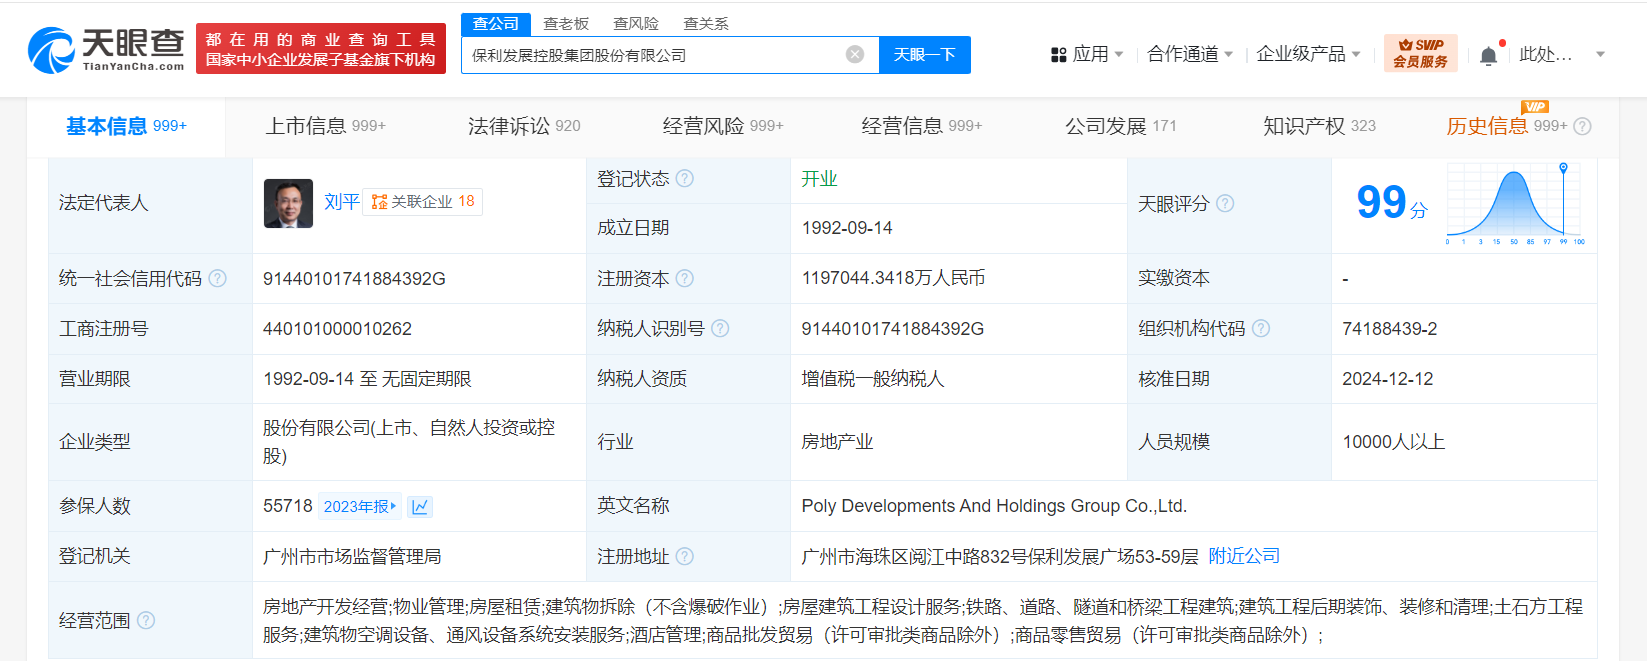Click help icon beside 注册资本
This screenshot has width=1647, height=661.
pyautogui.click(x=685, y=278)
